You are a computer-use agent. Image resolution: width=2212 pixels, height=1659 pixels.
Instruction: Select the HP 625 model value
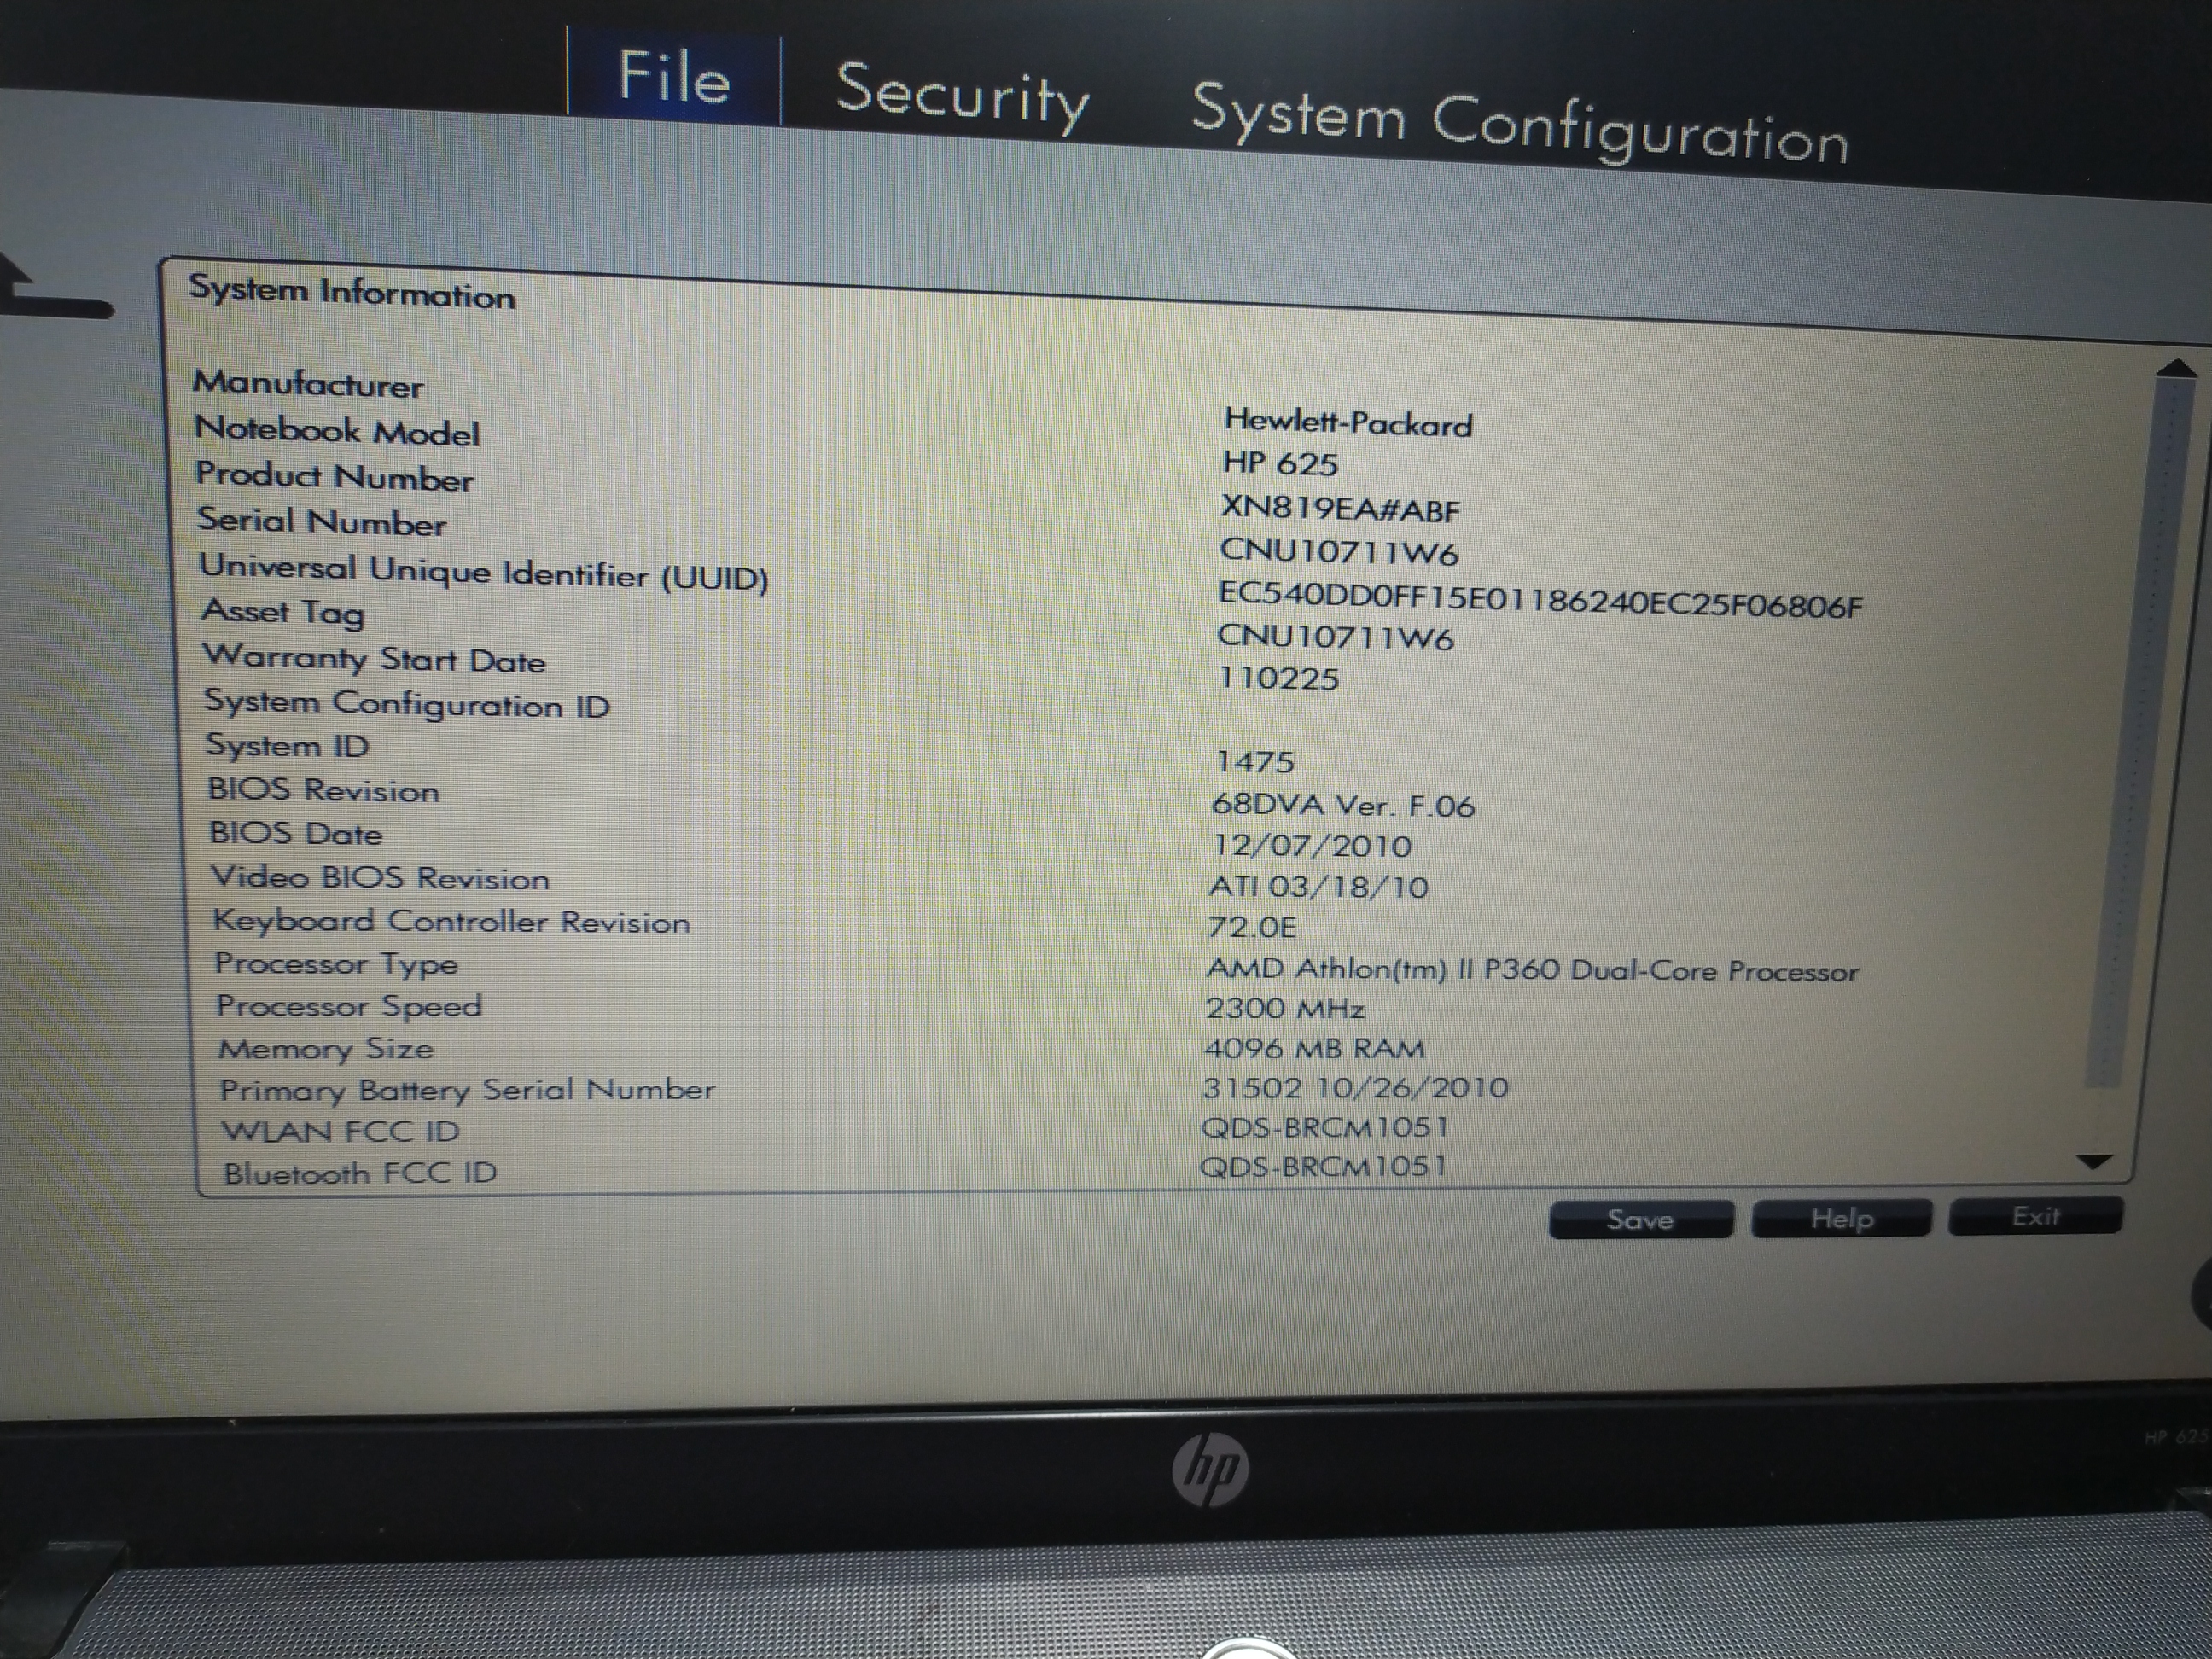[x=1280, y=464]
